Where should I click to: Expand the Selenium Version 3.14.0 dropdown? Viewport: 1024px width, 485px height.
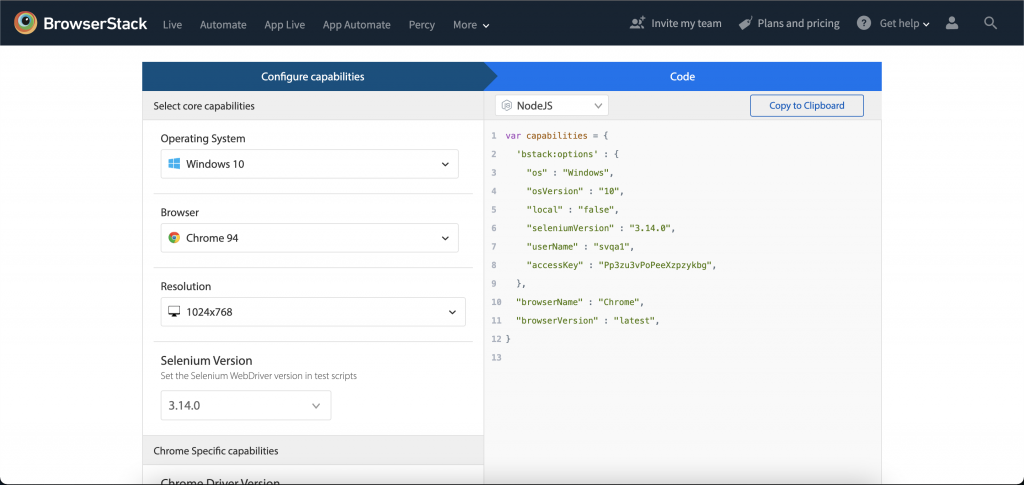coord(315,405)
